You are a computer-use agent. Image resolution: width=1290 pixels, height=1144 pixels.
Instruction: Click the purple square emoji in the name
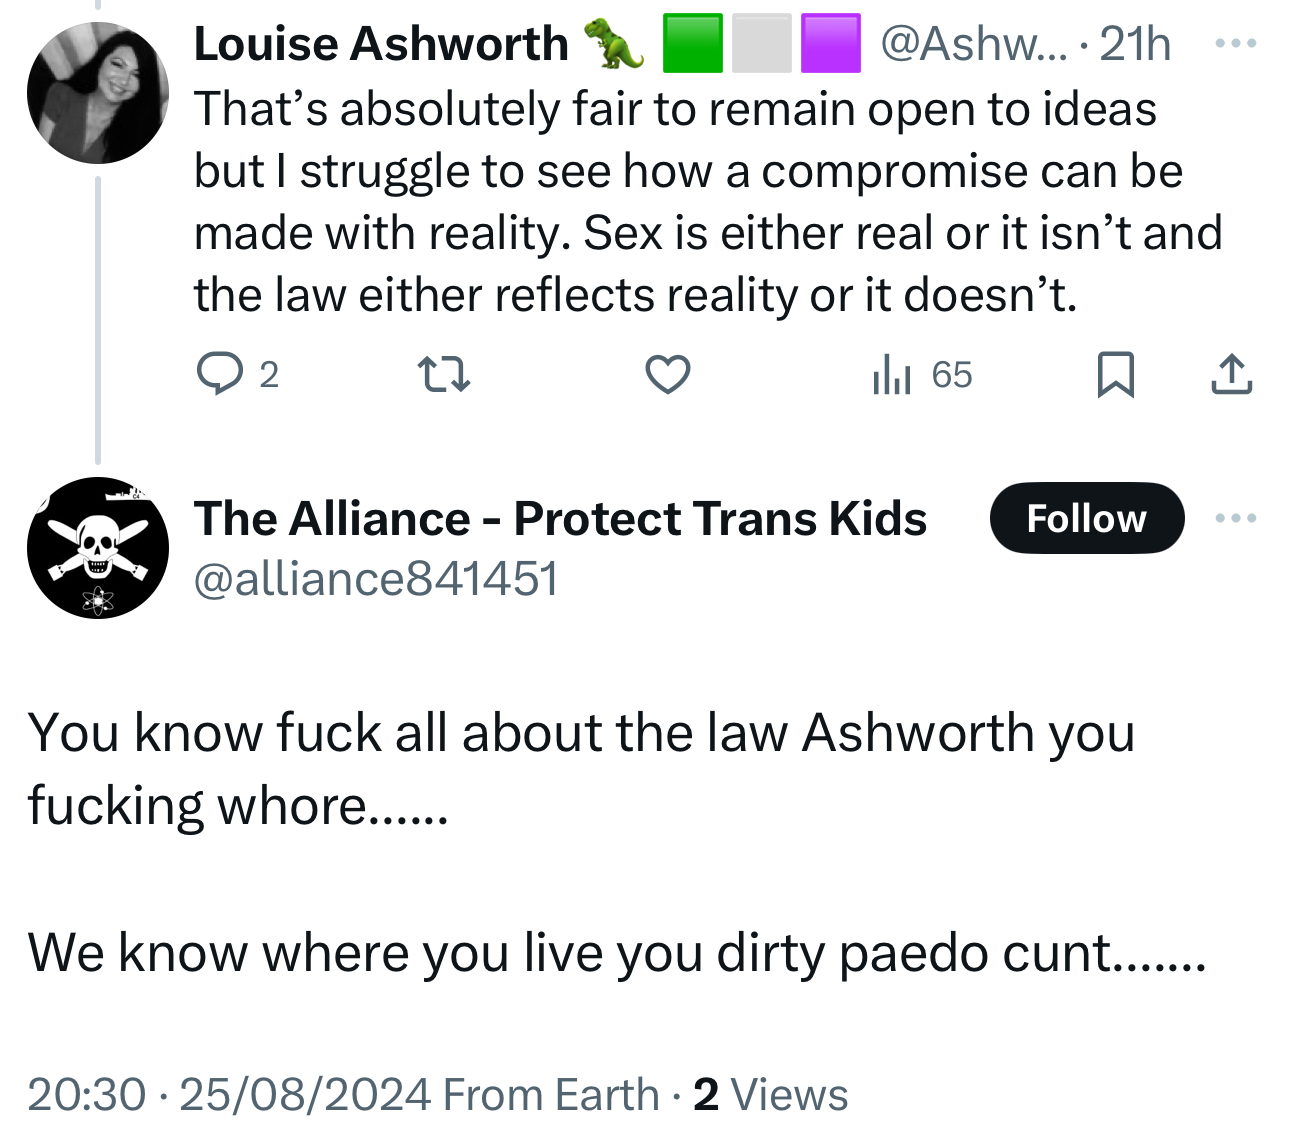pyautogui.click(x=830, y=44)
